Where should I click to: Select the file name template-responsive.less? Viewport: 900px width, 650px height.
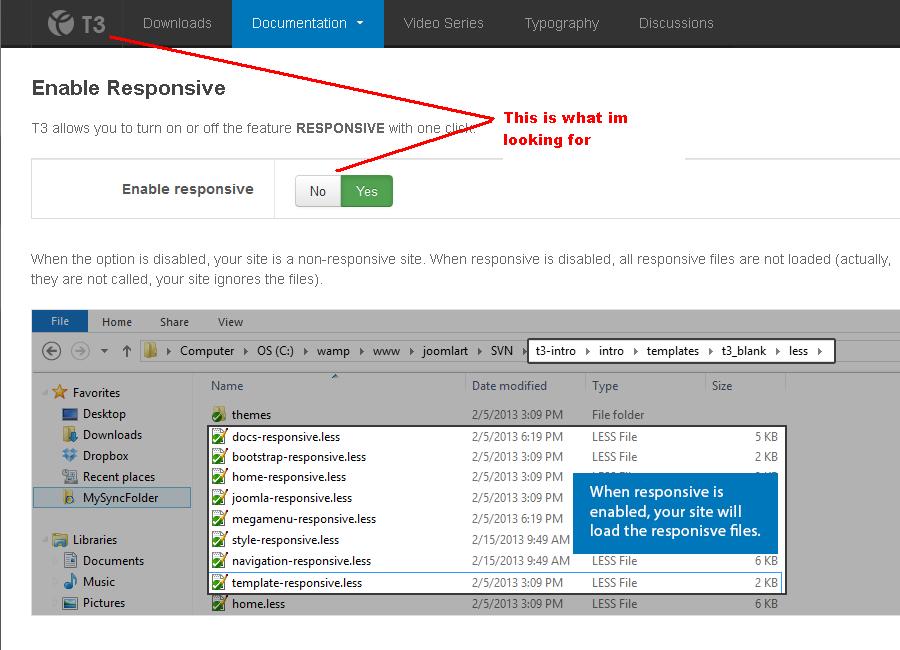297,583
